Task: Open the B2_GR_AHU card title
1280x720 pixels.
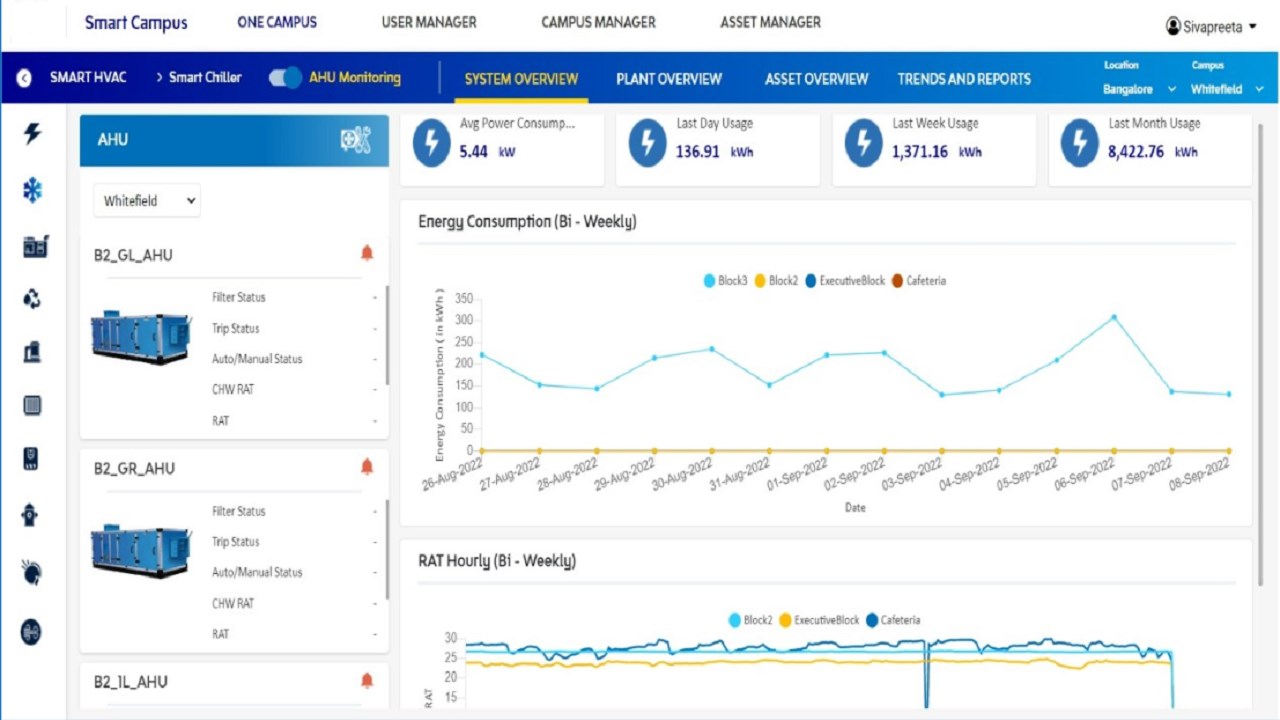Action: pyautogui.click(x=134, y=468)
